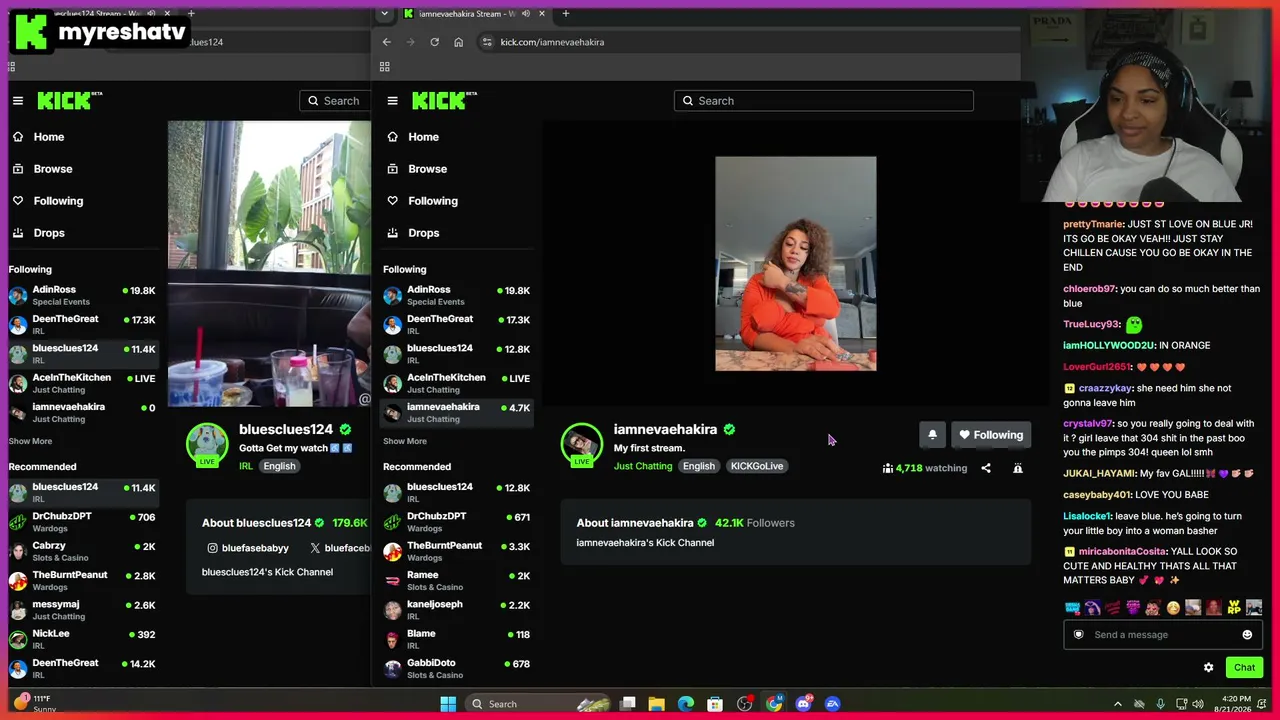The height and width of the screenshot is (720, 1280).
Task: Expand Show More in the blueclues124 window sidebar
Action: click(30, 441)
